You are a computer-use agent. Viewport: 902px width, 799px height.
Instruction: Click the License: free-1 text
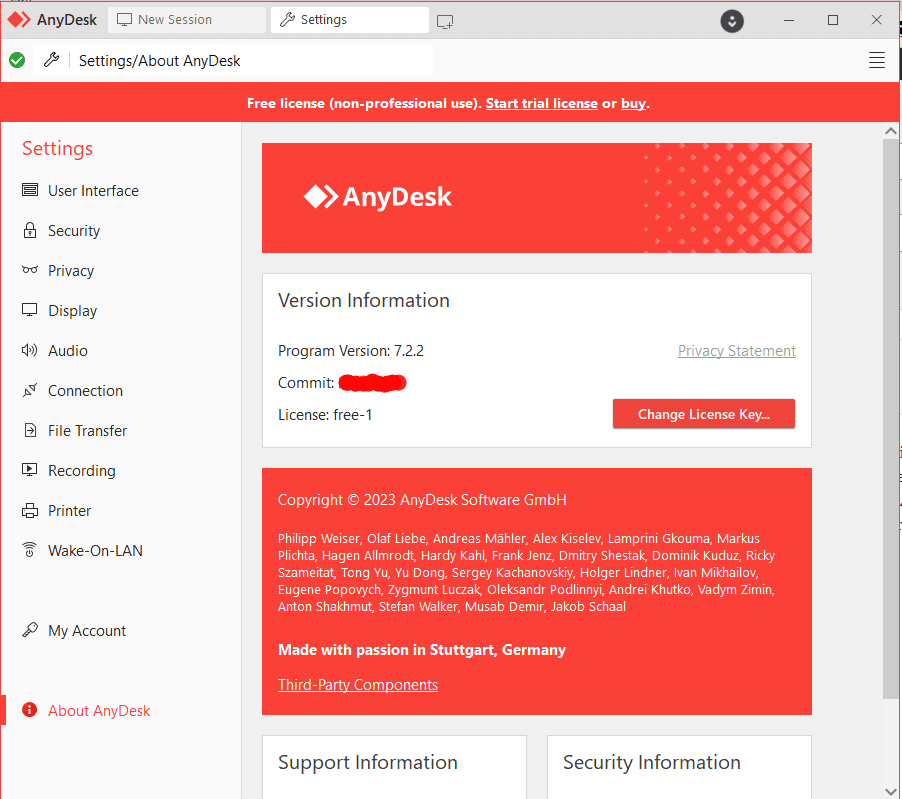coord(325,414)
